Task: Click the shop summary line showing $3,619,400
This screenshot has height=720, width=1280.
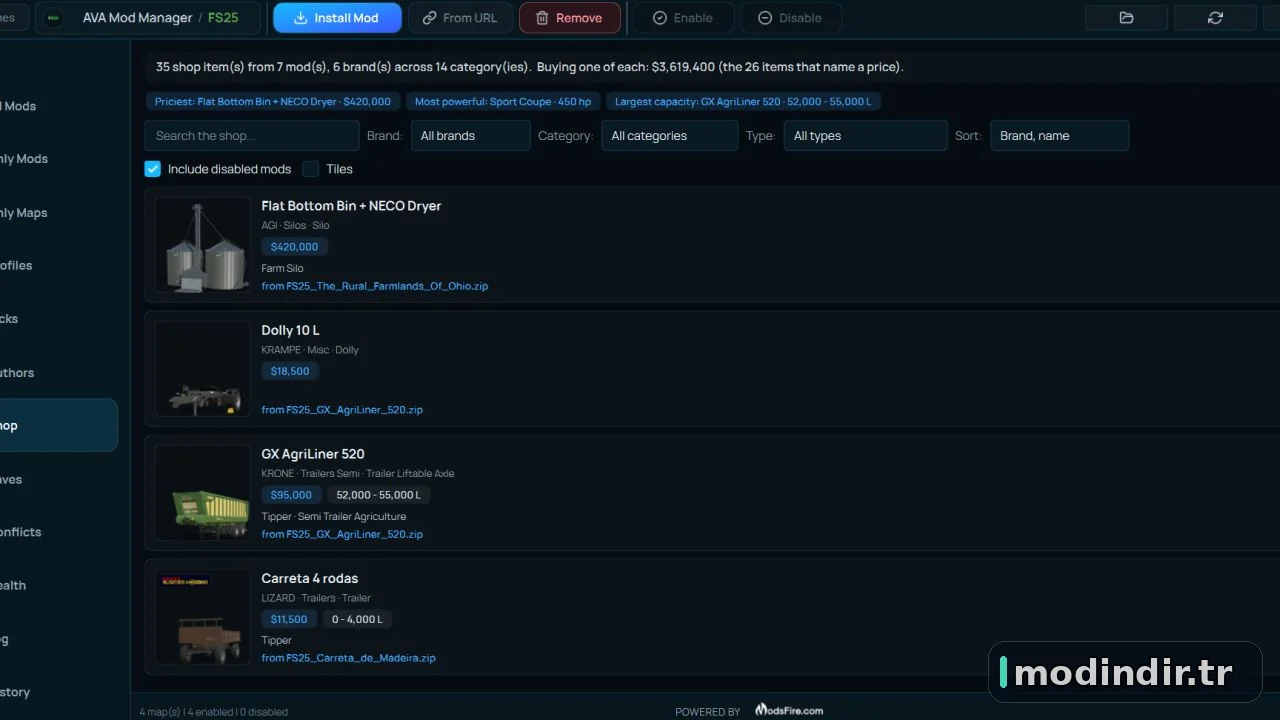Action: pyautogui.click(x=530, y=67)
